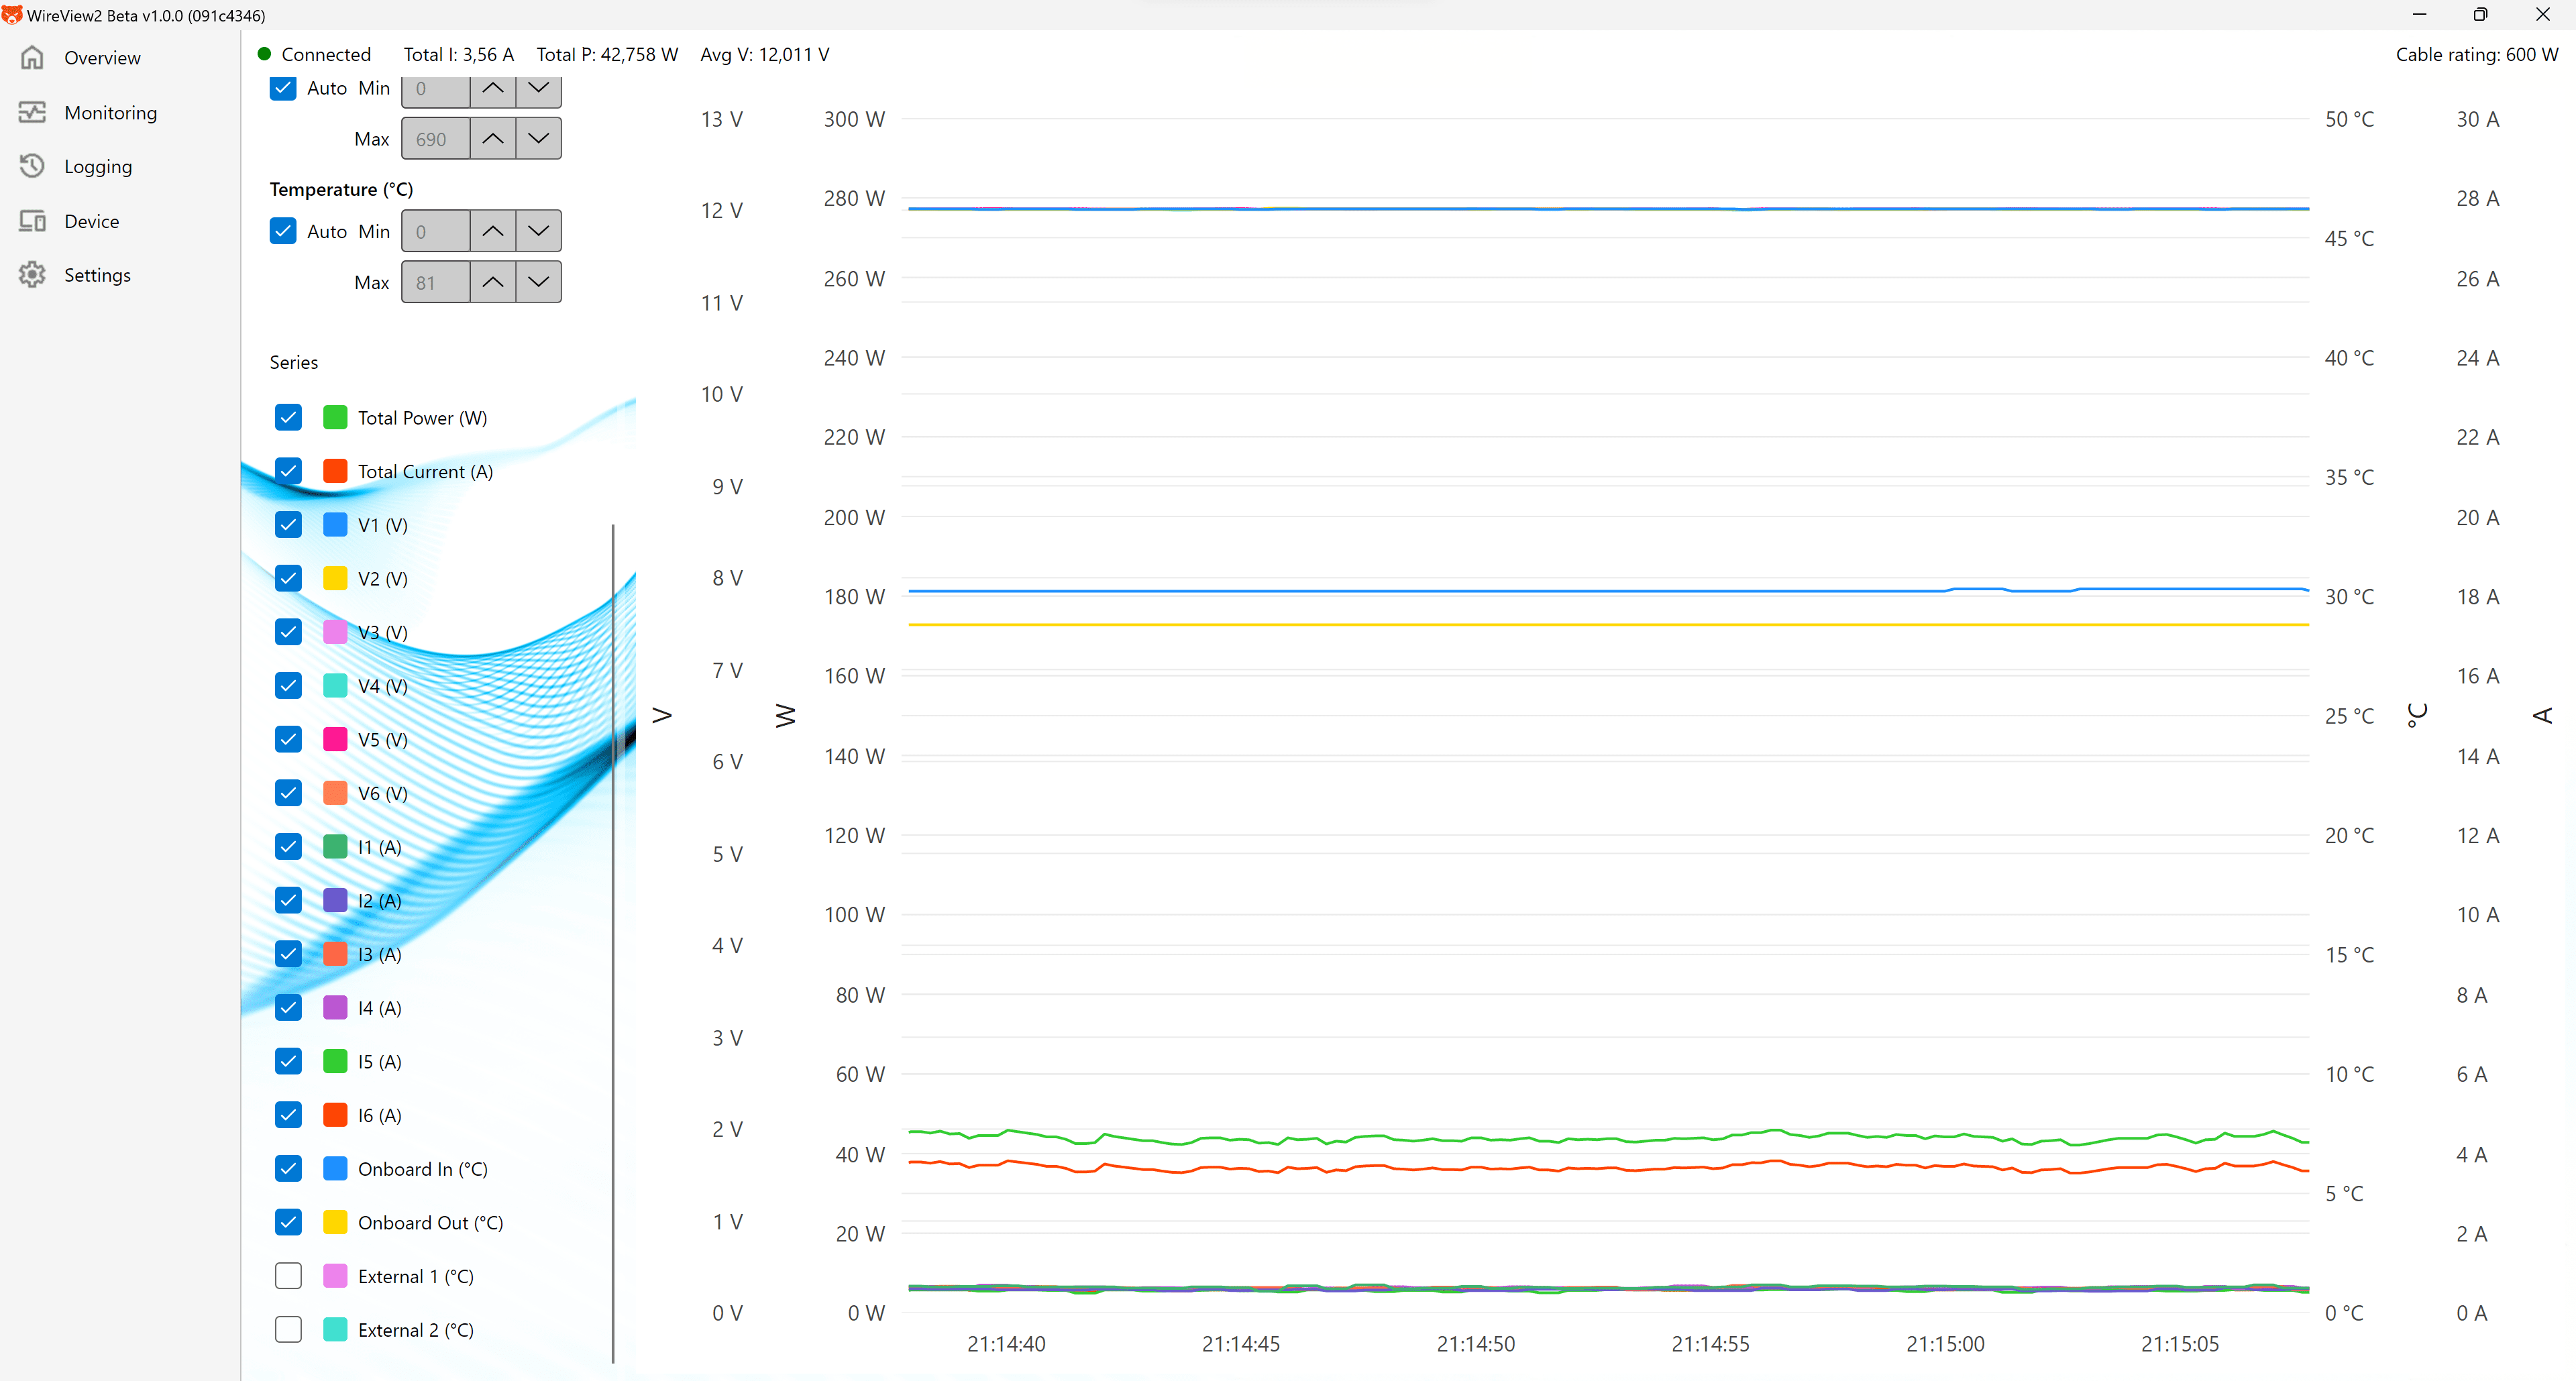Click the Settings gear icon
The height and width of the screenshot is (1381, 2576).
click(x=32, y=275)
